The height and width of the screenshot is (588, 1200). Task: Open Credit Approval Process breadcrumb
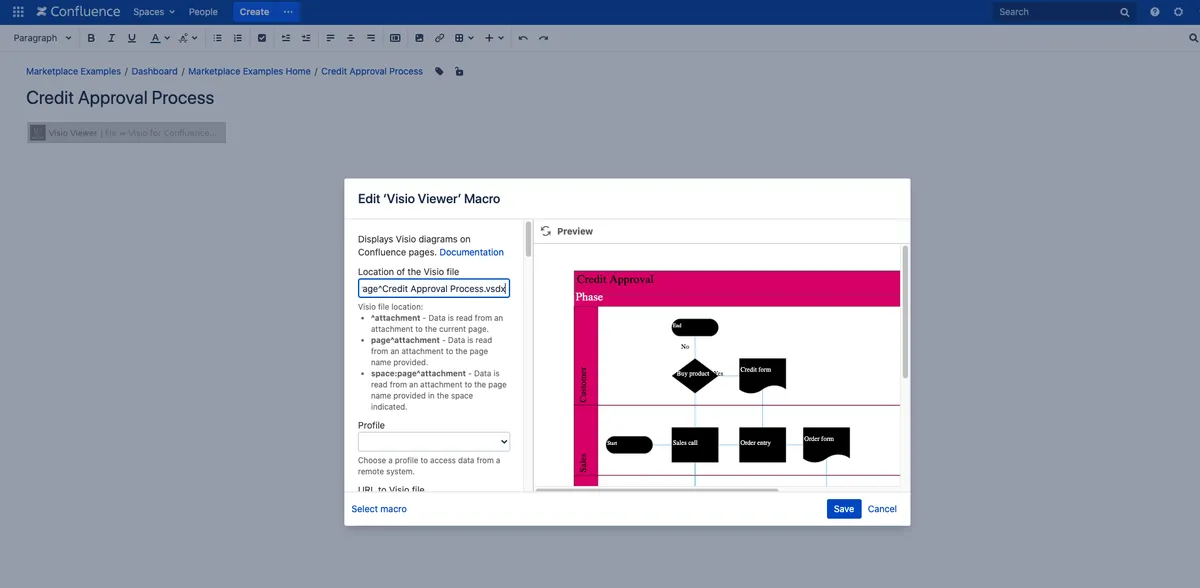tap(372, 72)
